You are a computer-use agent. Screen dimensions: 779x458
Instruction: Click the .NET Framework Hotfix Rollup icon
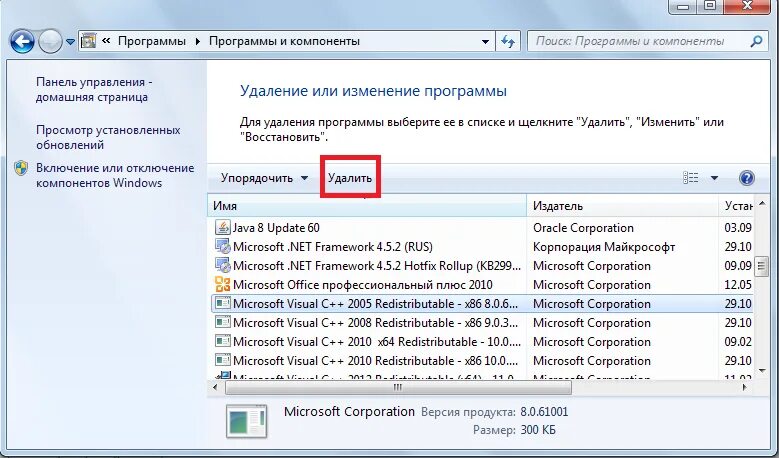pos(223,265)
